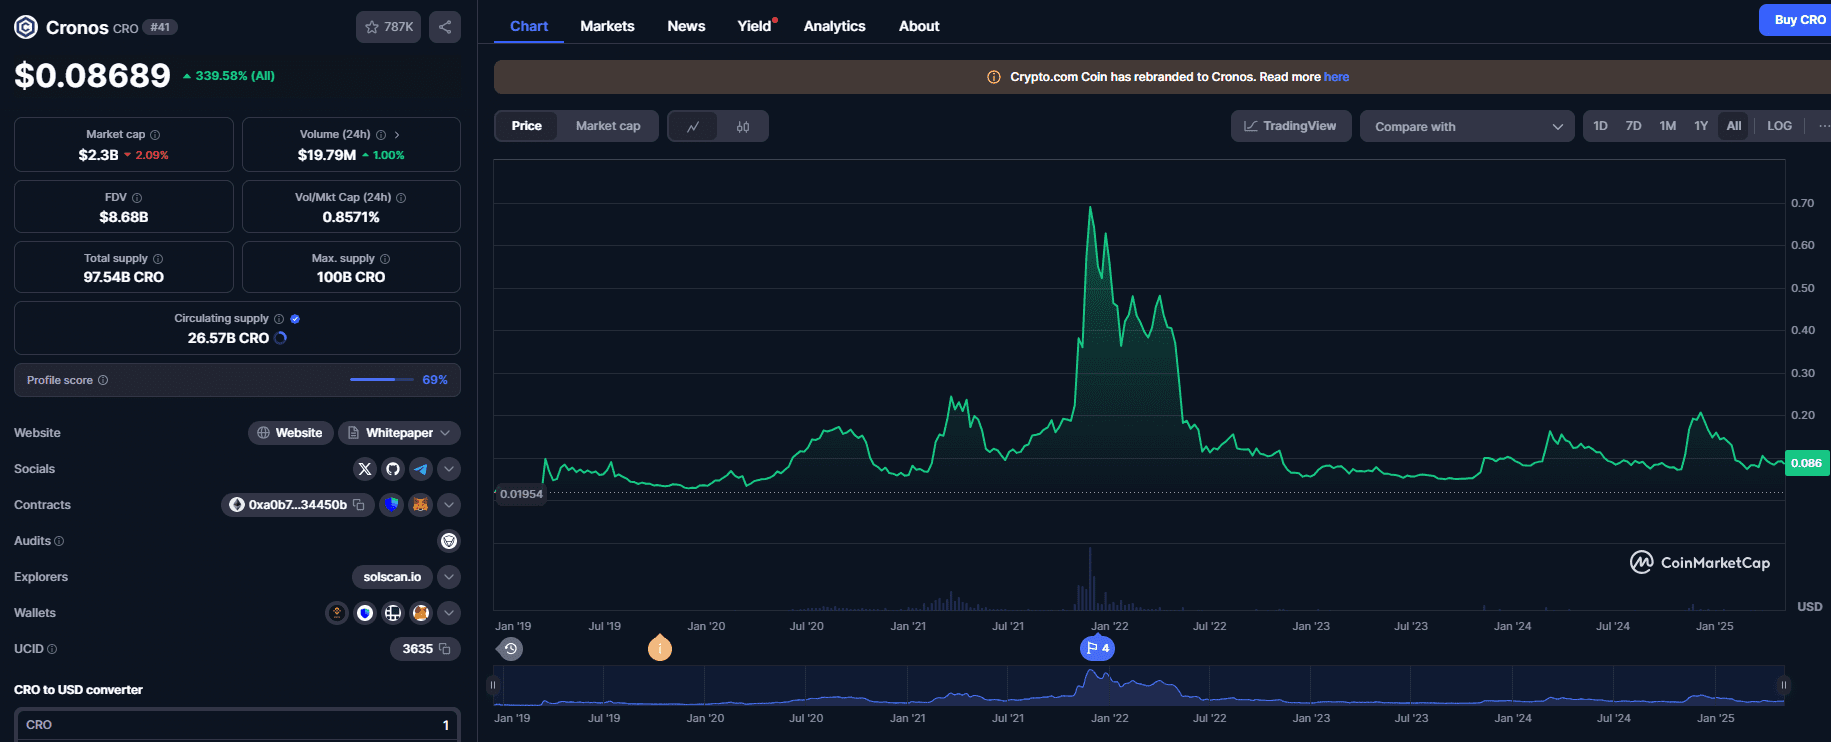Open the Analytics tab

[834, 26]
